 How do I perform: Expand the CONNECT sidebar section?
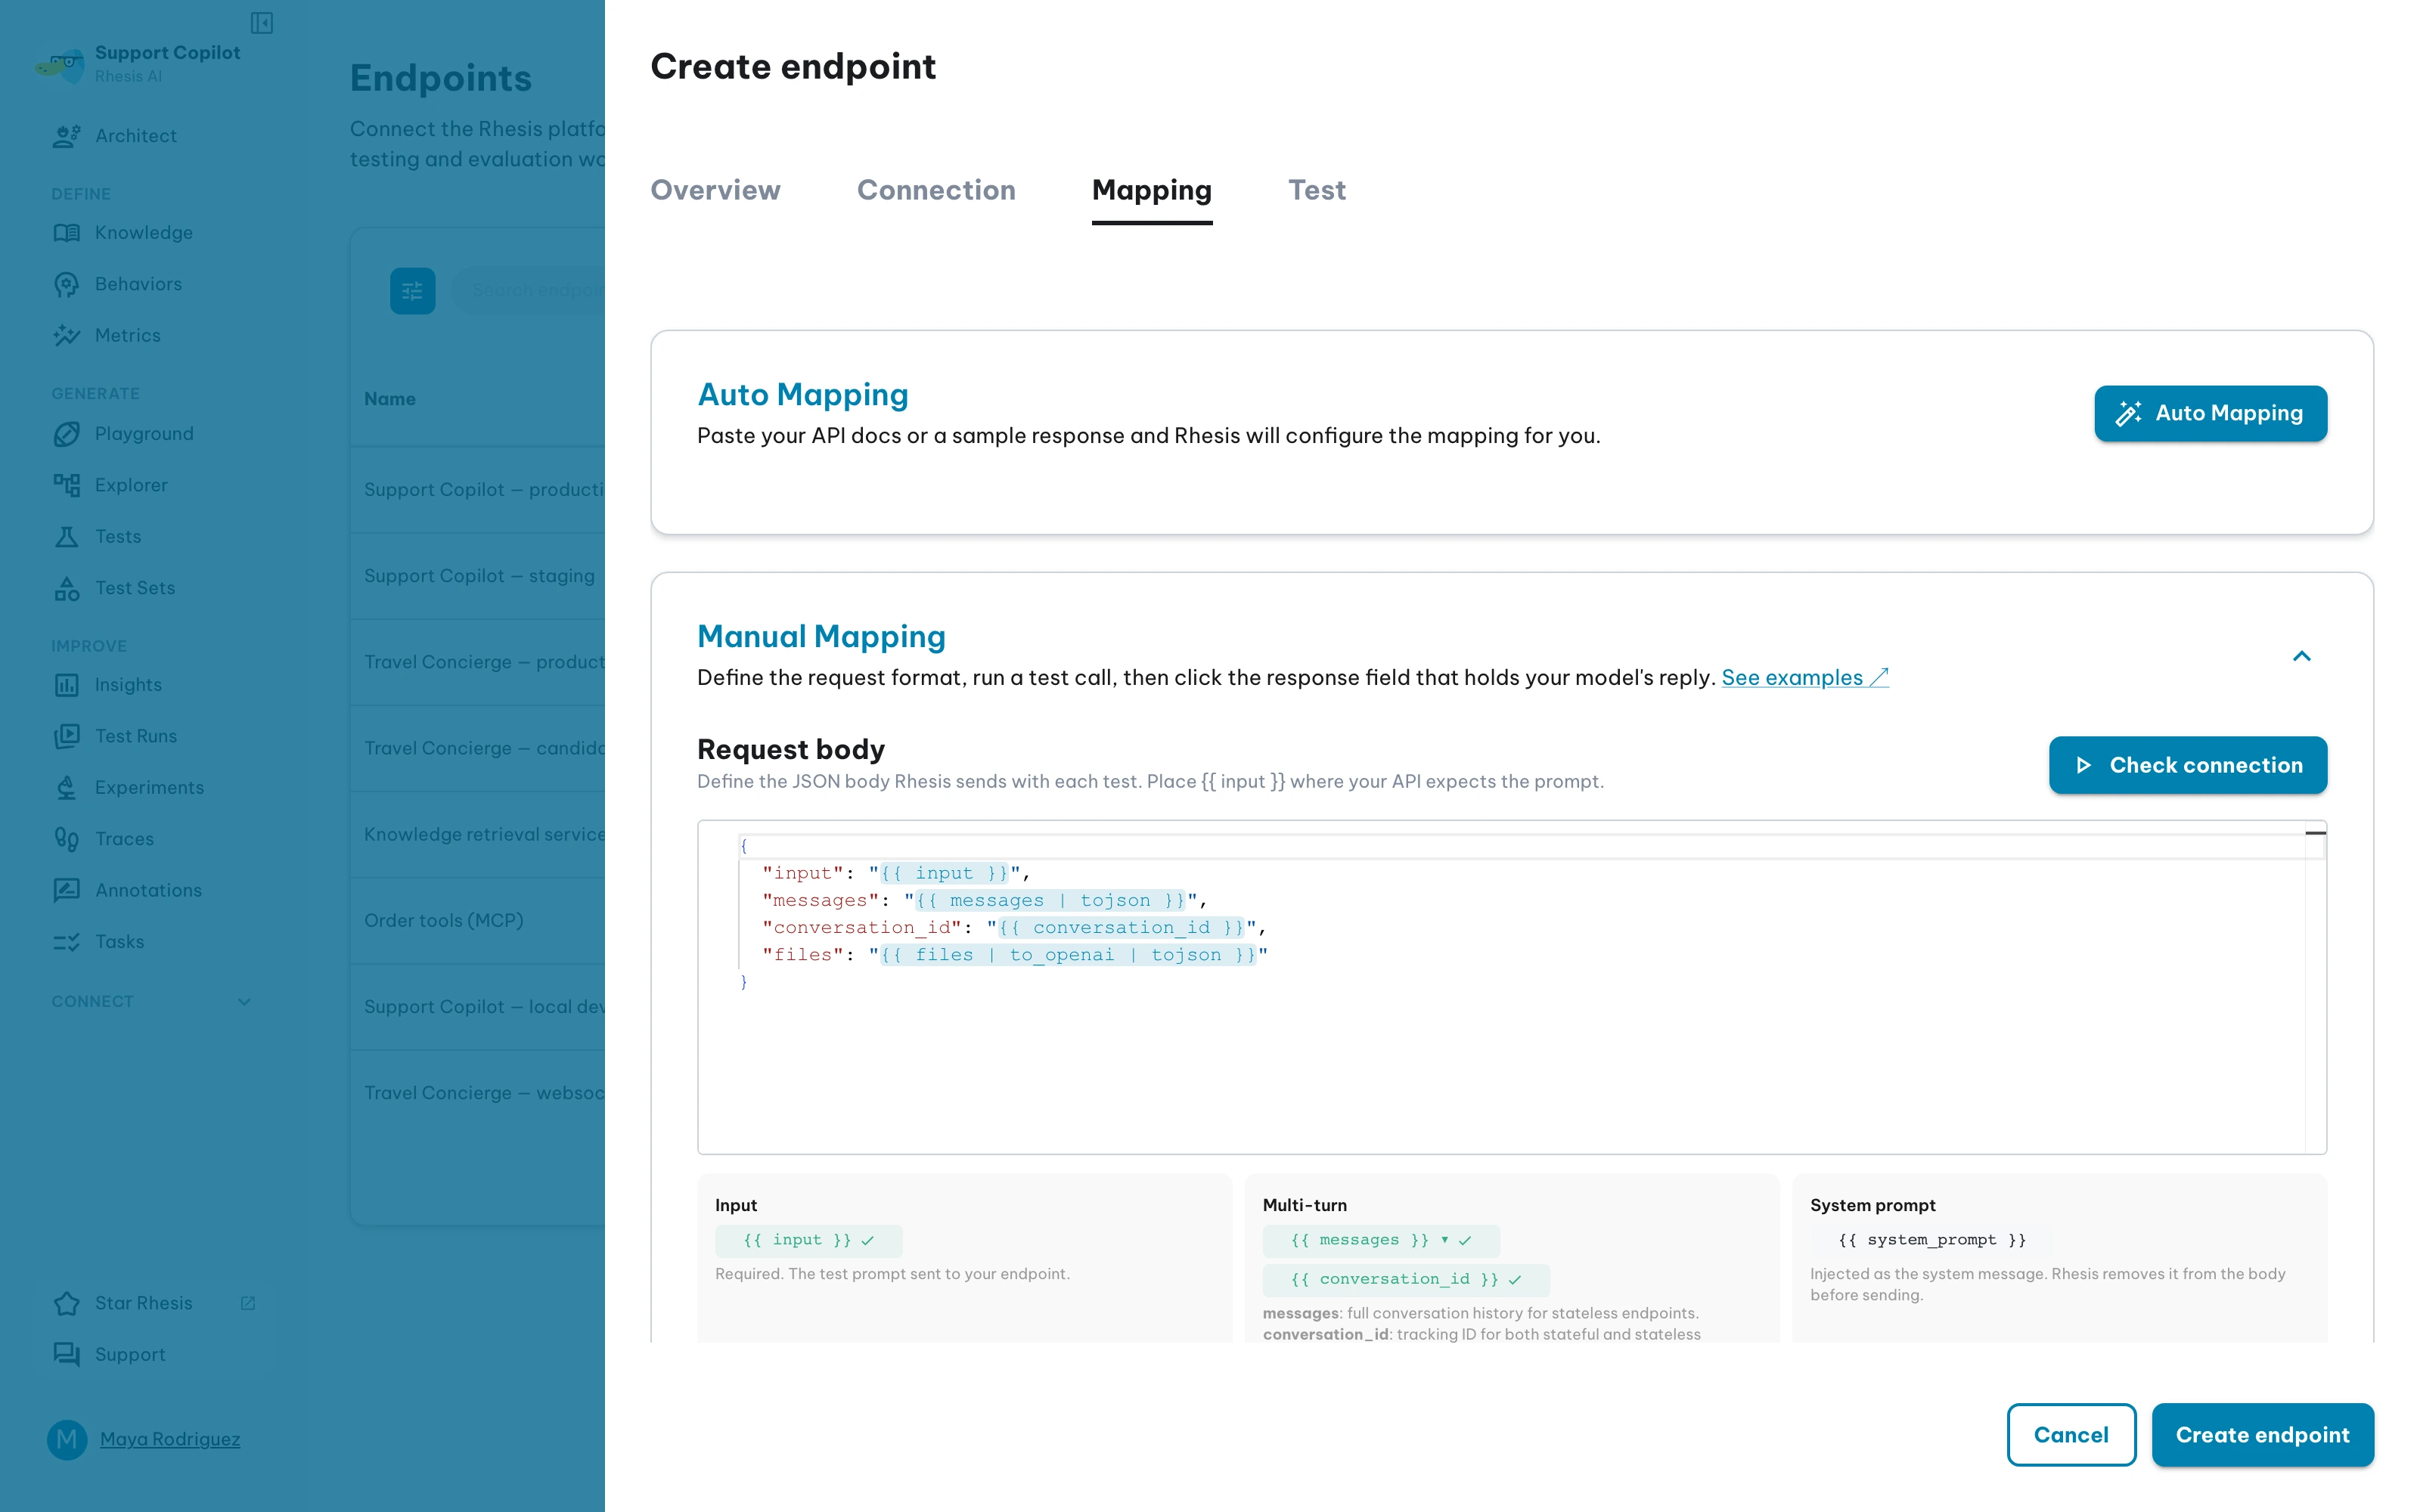click(244, 1001)
